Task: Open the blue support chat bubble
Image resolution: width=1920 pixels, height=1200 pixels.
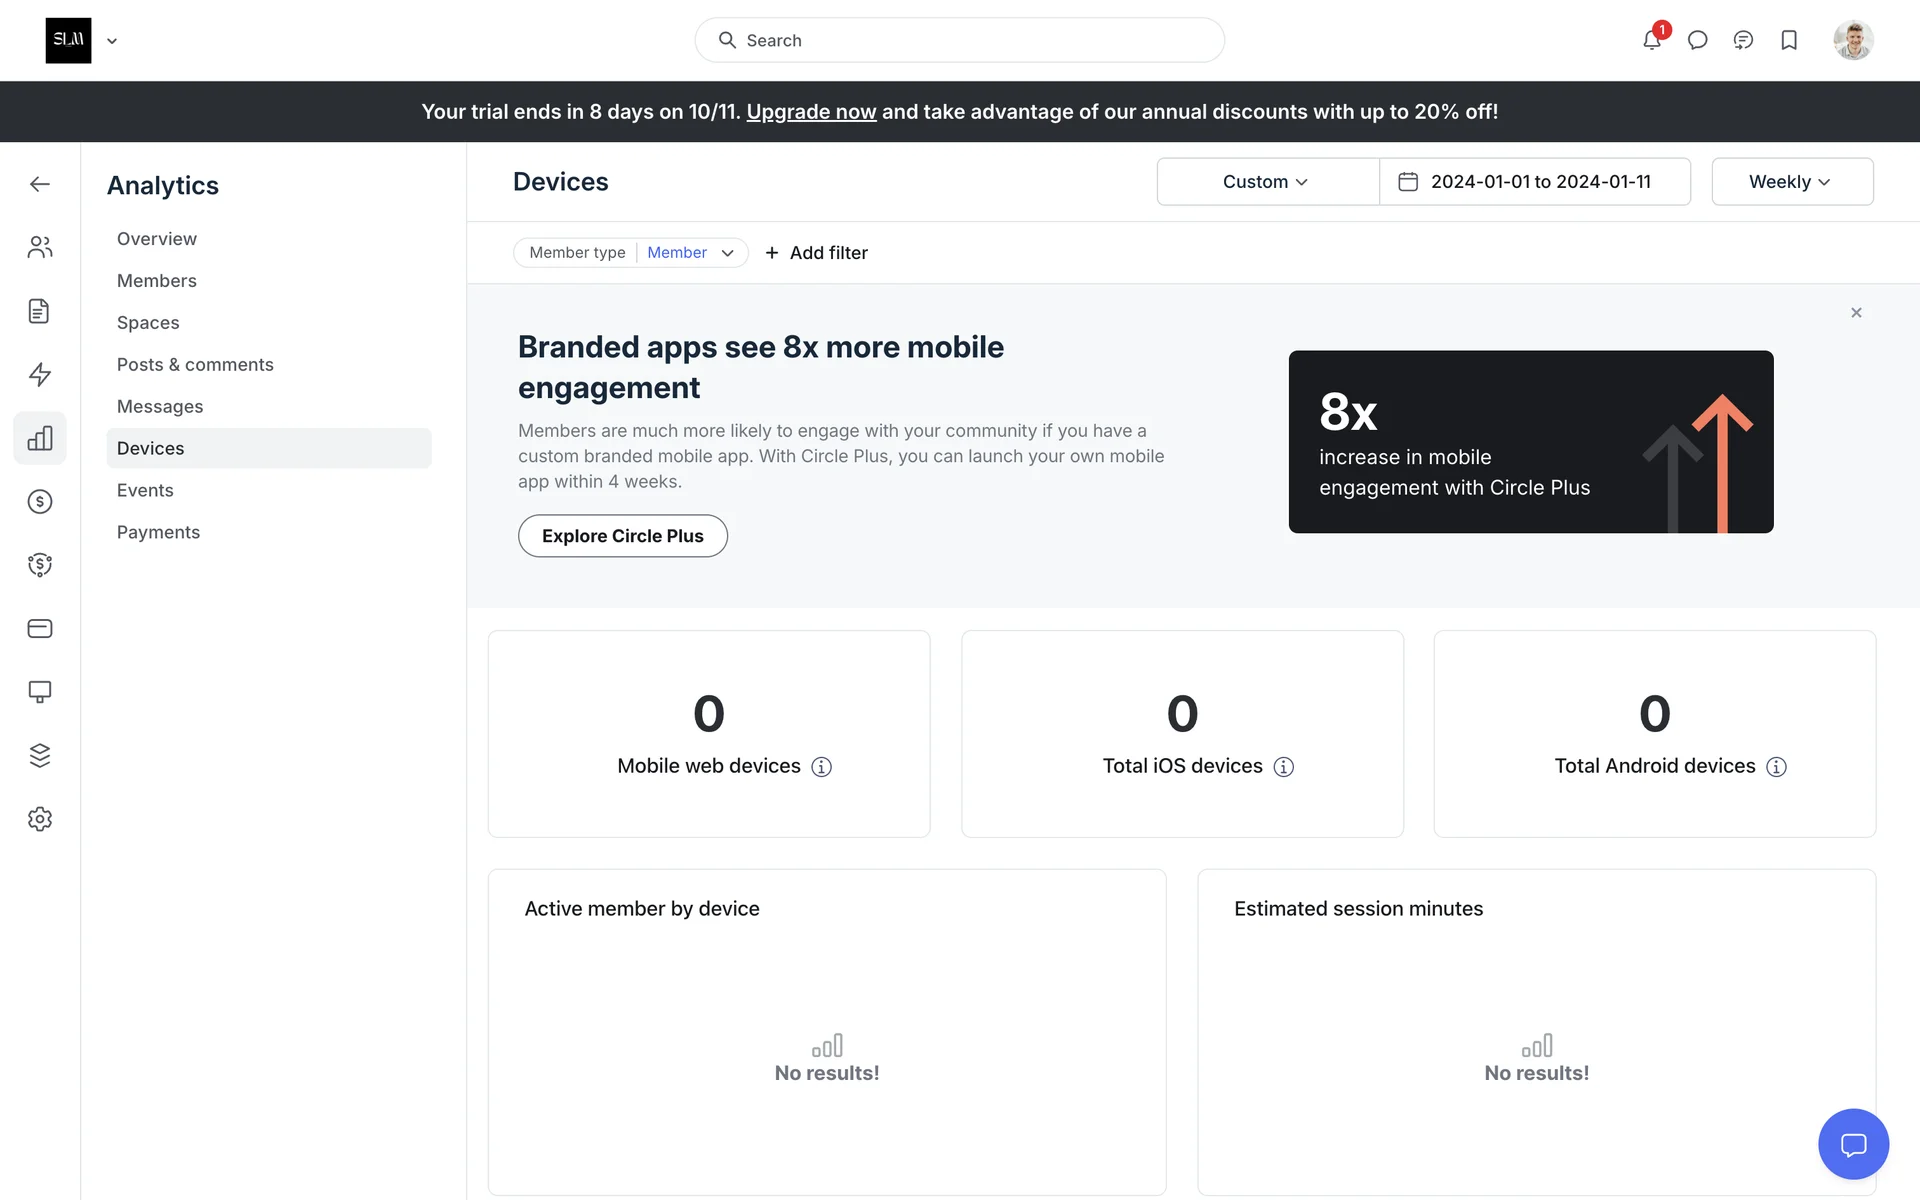Action: pos(1853,1144)
